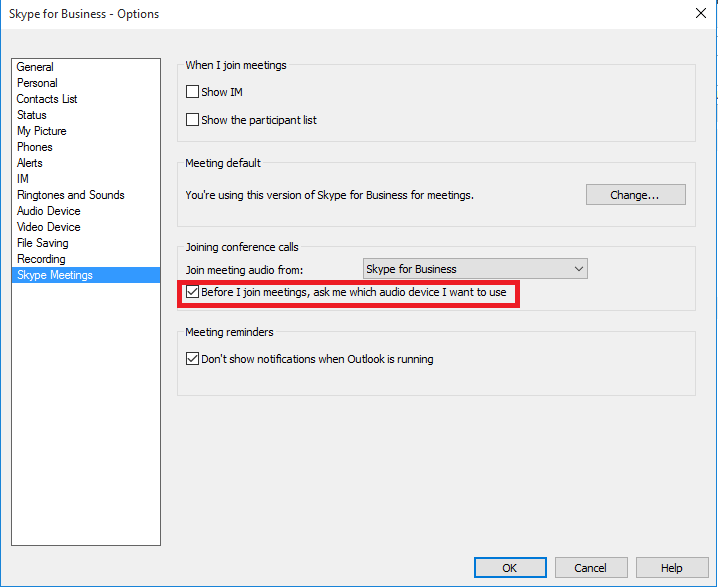Viewport: 718px width, 587px height.
Task: Open Ringtones and Sounds settings
Action: pyautogui.click(x=71, y=195)
